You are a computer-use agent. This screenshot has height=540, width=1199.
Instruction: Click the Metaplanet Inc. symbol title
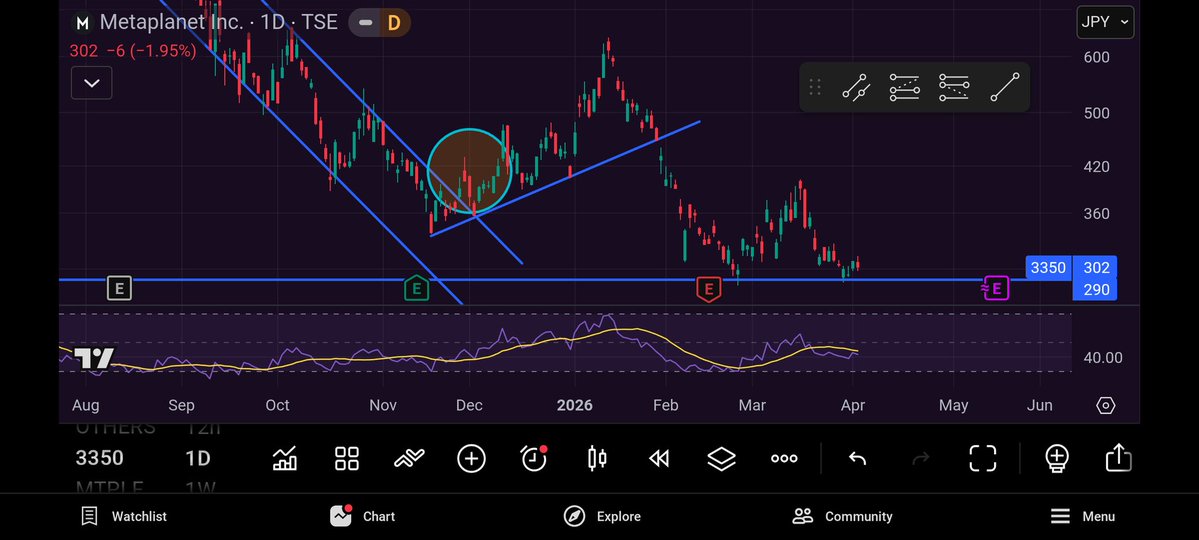(x=171, y=22)
